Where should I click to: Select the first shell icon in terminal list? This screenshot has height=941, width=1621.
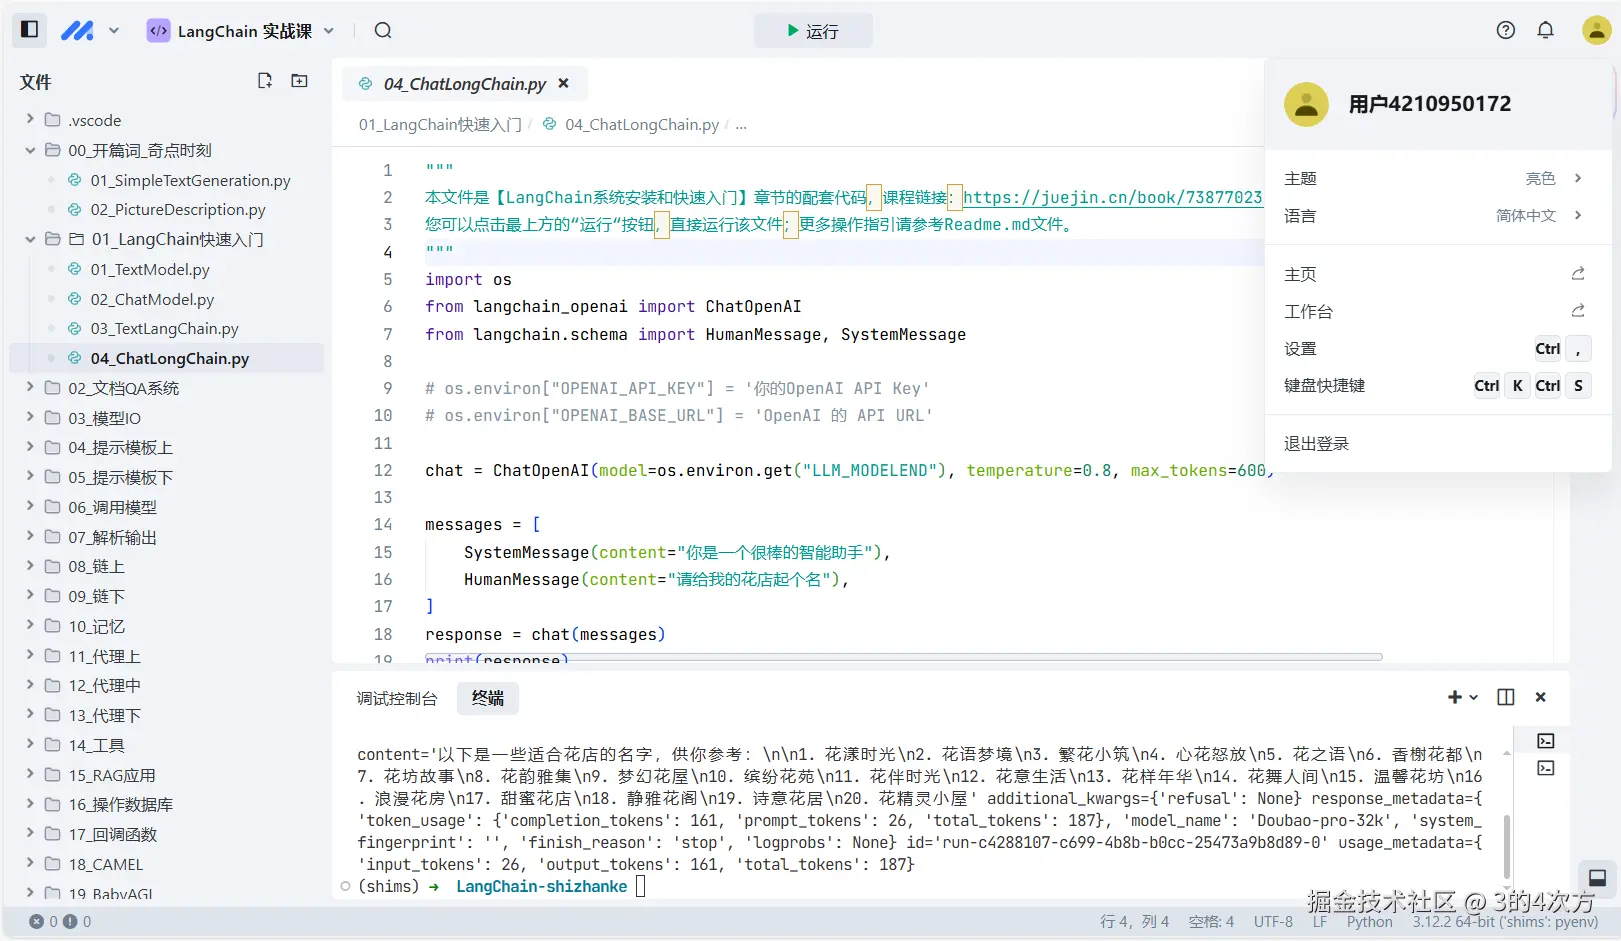(x=1545, y=740)
